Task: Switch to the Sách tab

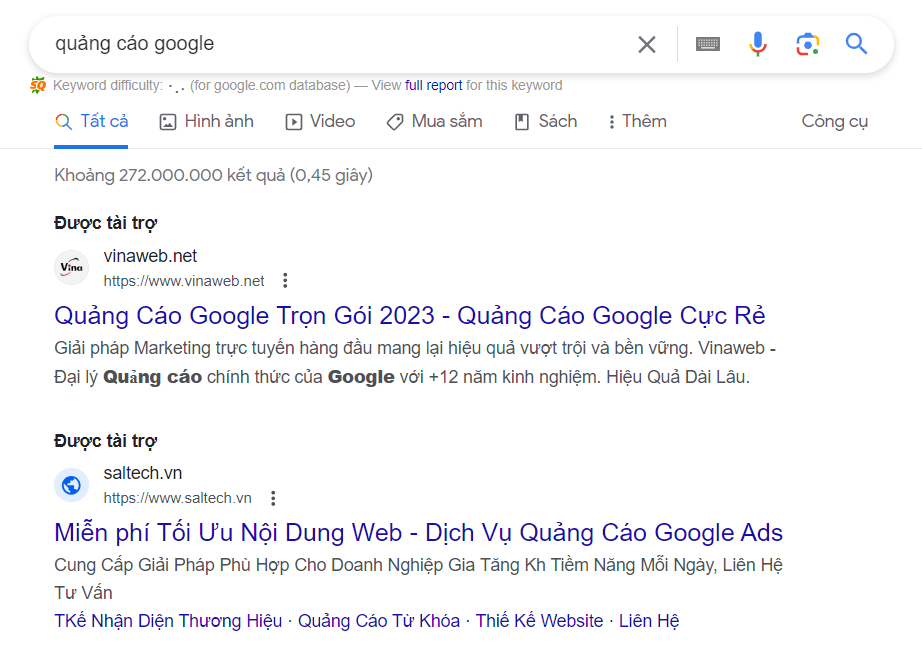Action: pyautogui.click(x=546, y=122)
